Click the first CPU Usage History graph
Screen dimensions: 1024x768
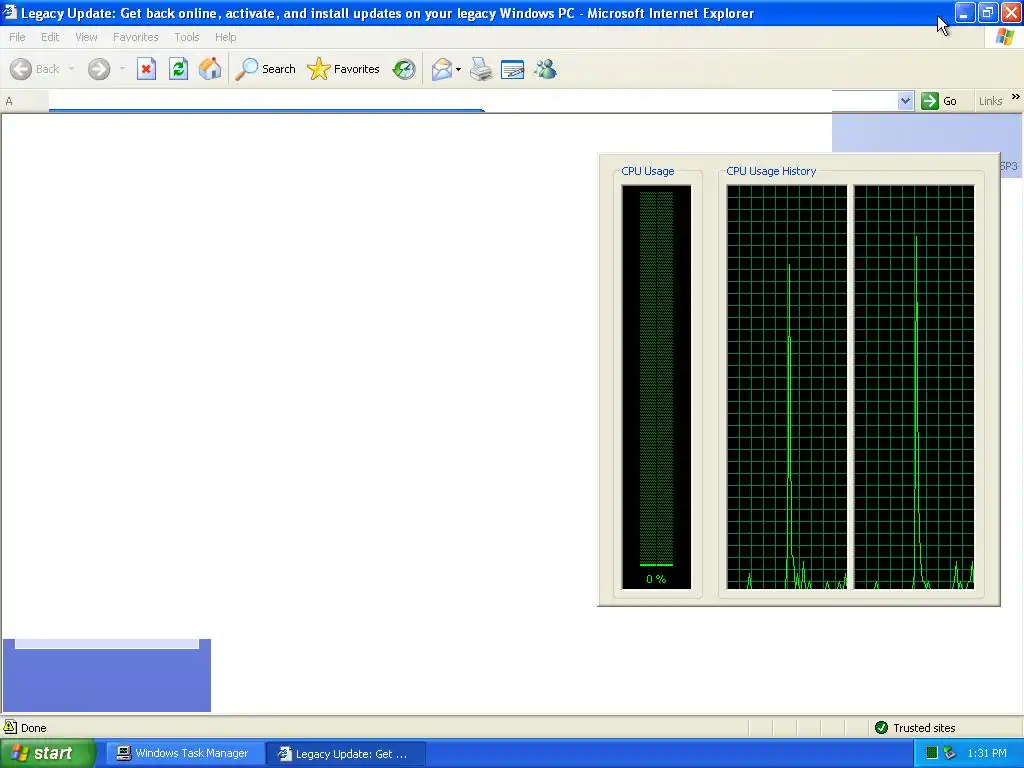(787, 387)
